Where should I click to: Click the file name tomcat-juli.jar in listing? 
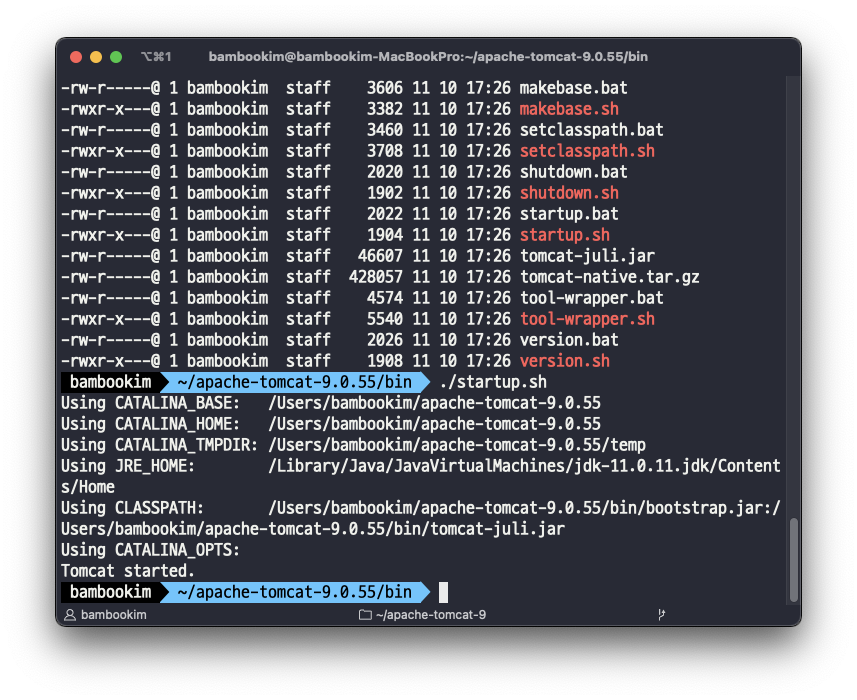pos(587,256)
